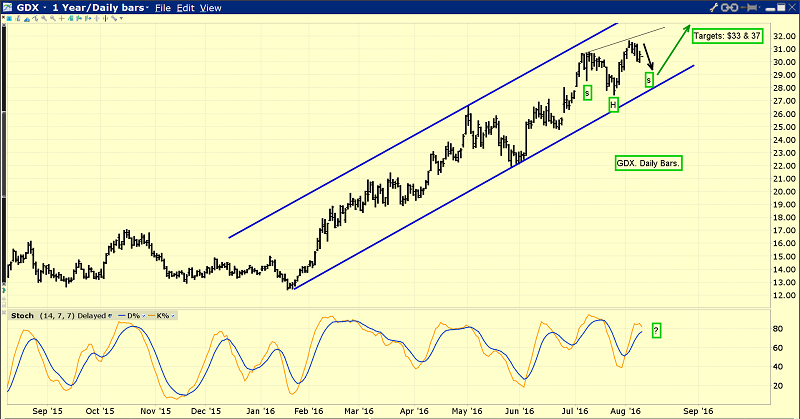Open the View menu
The image size is (800, 419).
[x=211, y=8]
